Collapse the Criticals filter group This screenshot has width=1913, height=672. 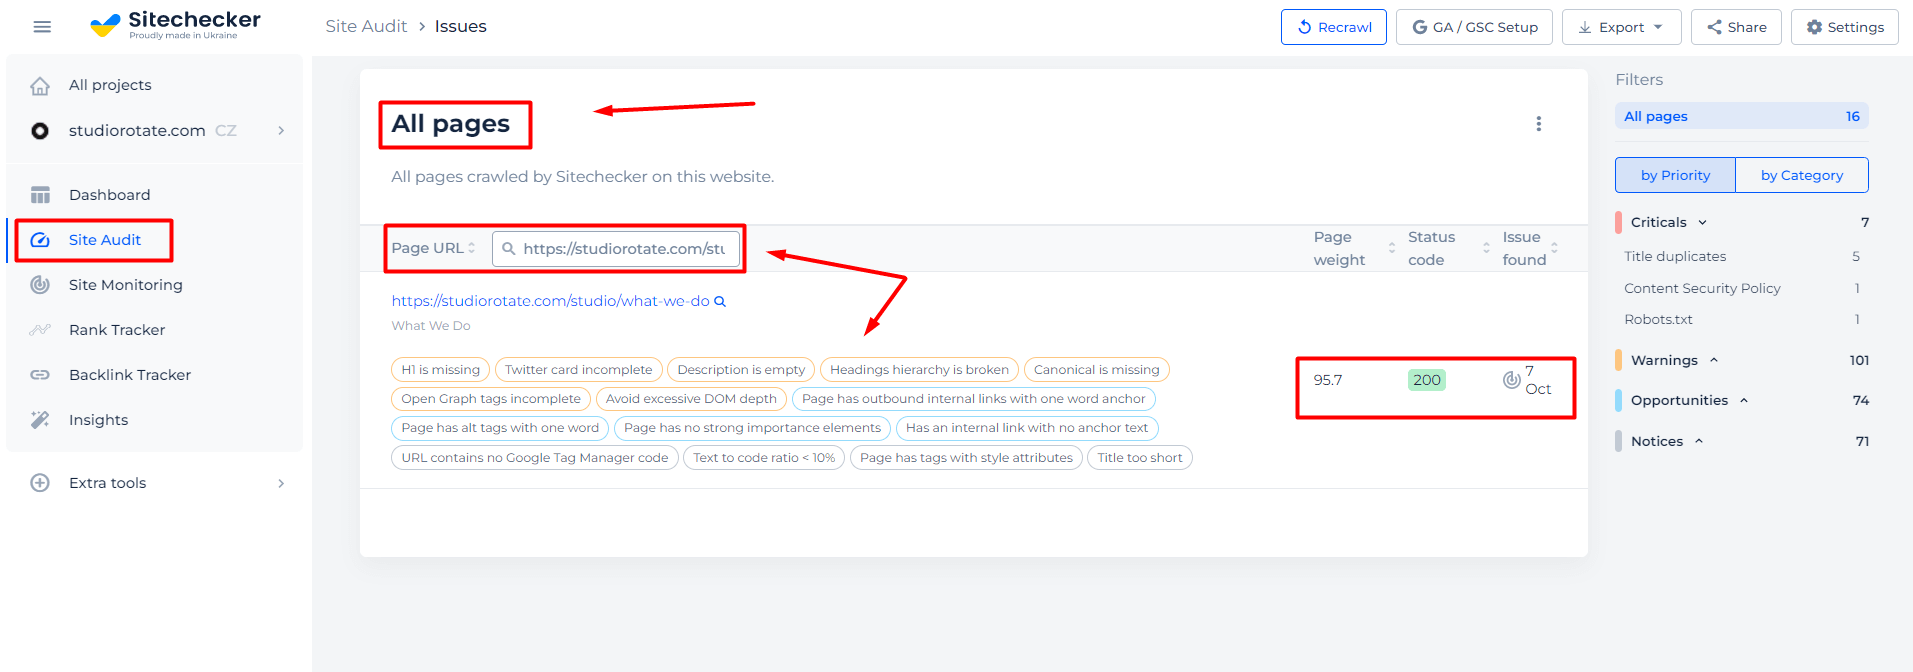1702,223
